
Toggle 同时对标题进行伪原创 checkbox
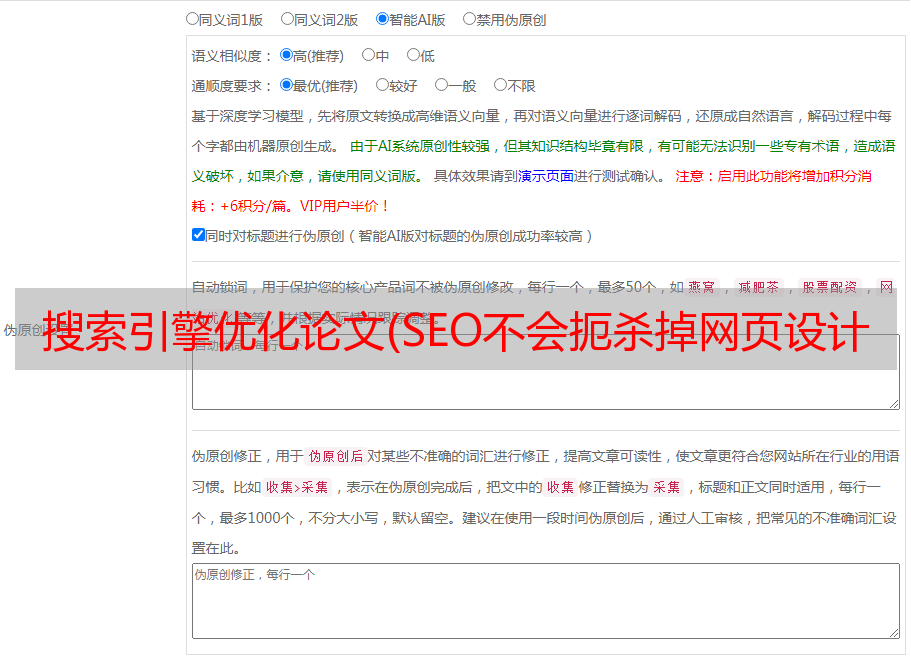(198, 235)
